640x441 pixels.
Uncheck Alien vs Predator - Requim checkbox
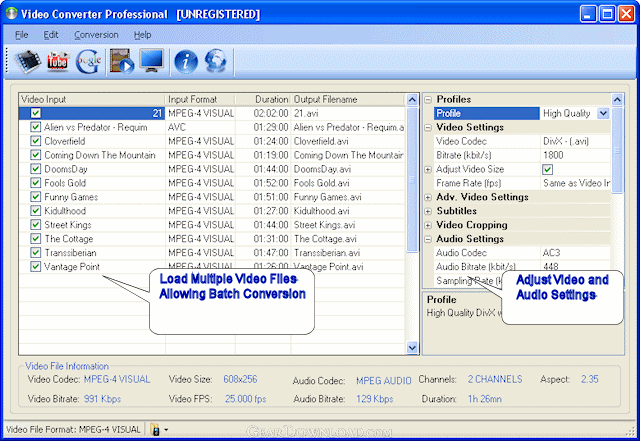pos(36,127)
